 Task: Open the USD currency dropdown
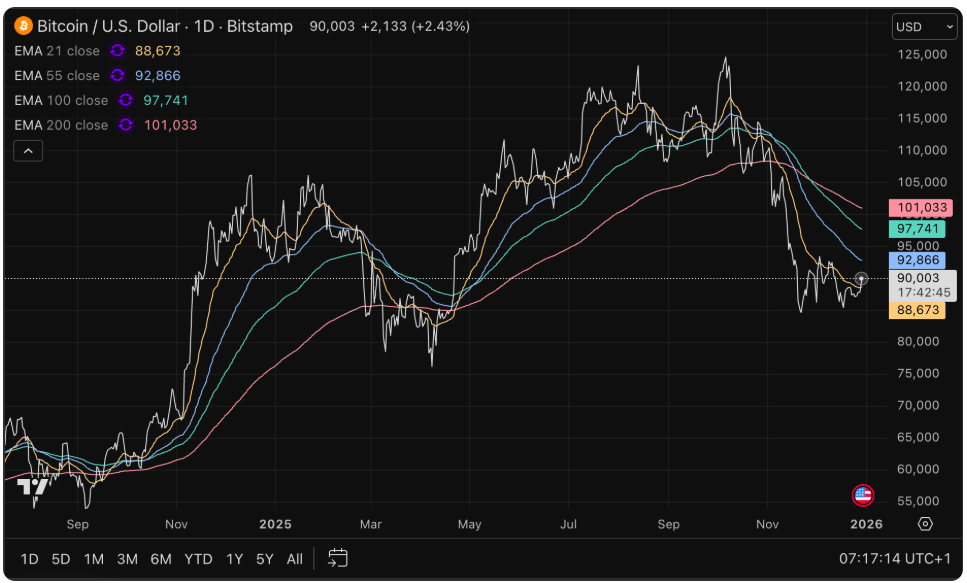click(924, 27)
